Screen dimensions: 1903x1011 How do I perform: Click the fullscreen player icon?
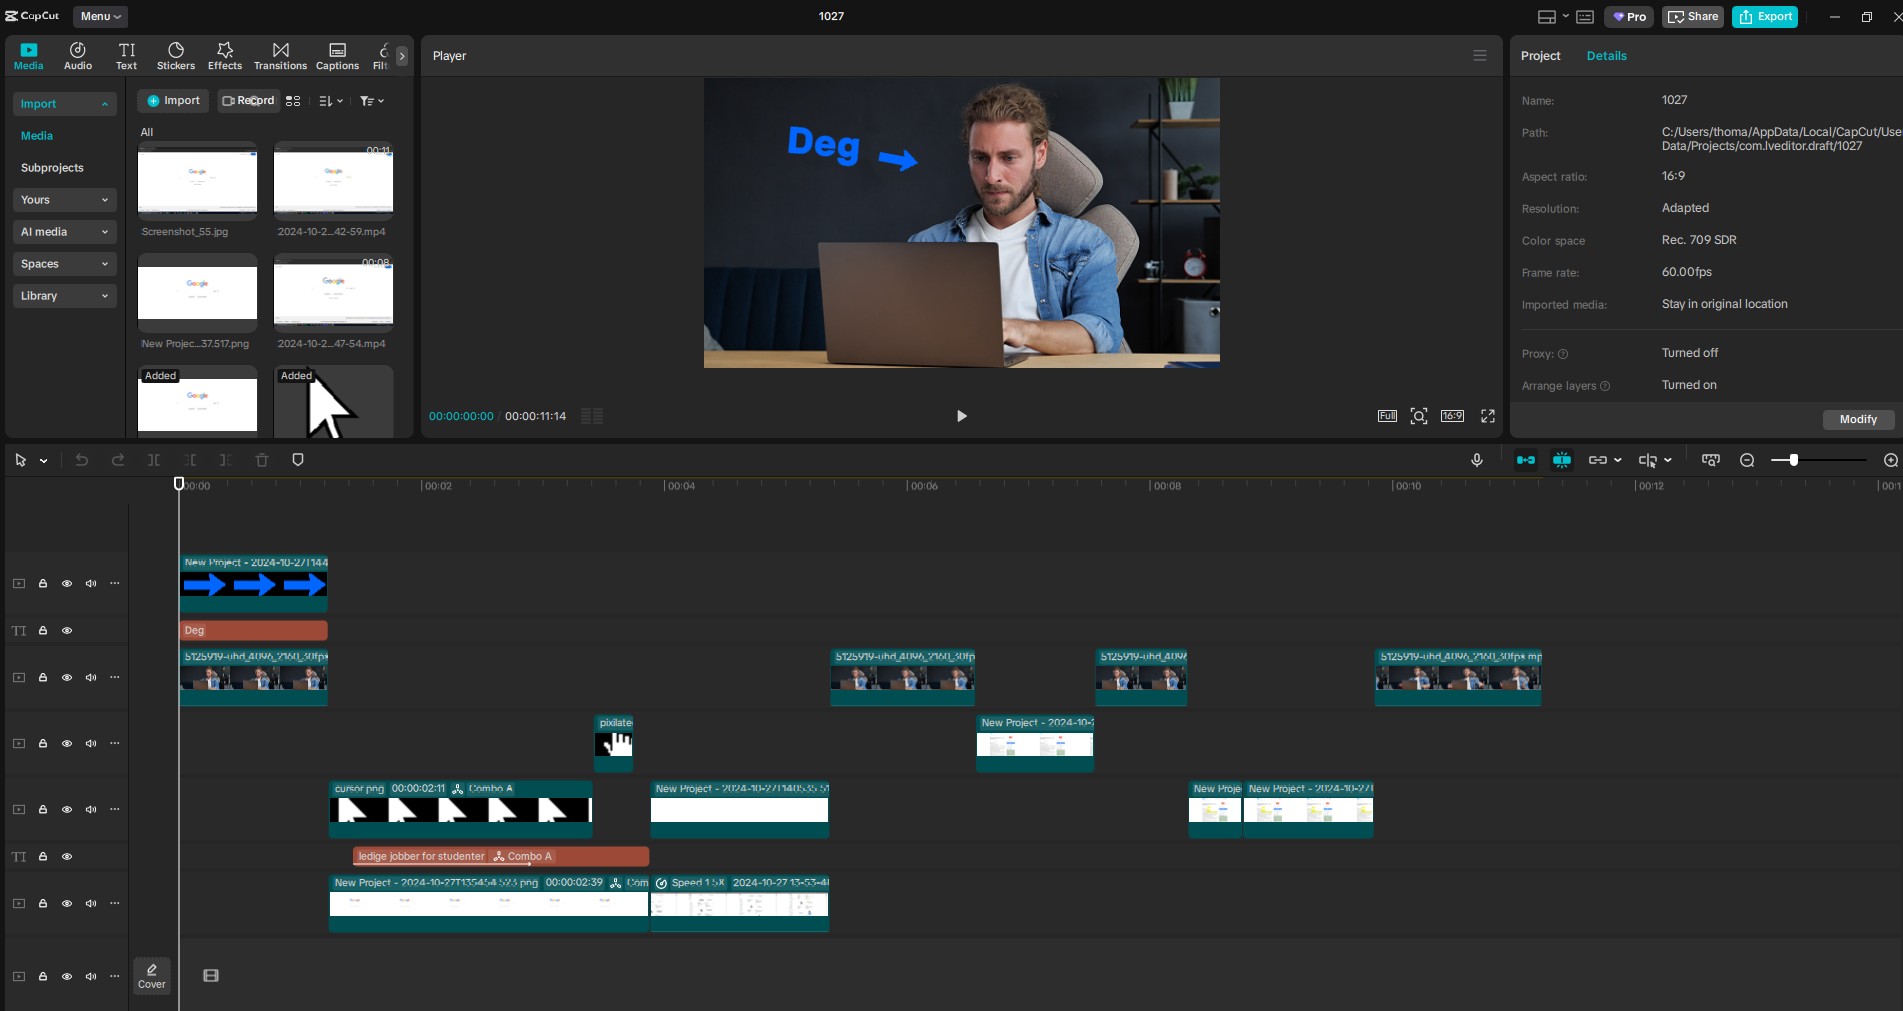click(x=1488, y=416)
